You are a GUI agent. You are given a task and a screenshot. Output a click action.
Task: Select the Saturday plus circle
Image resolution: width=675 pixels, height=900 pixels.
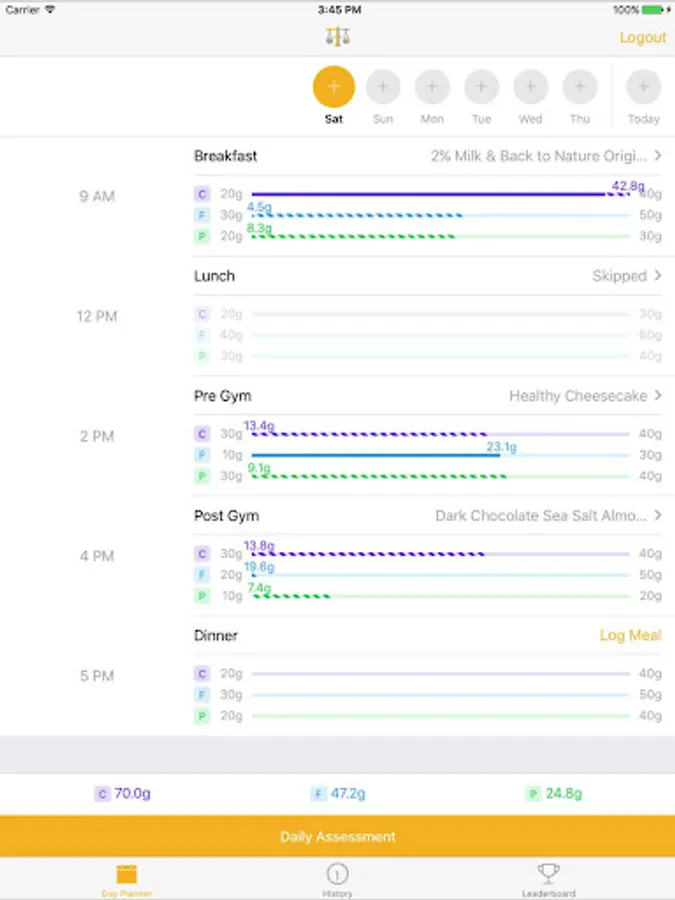click(334, 87)
